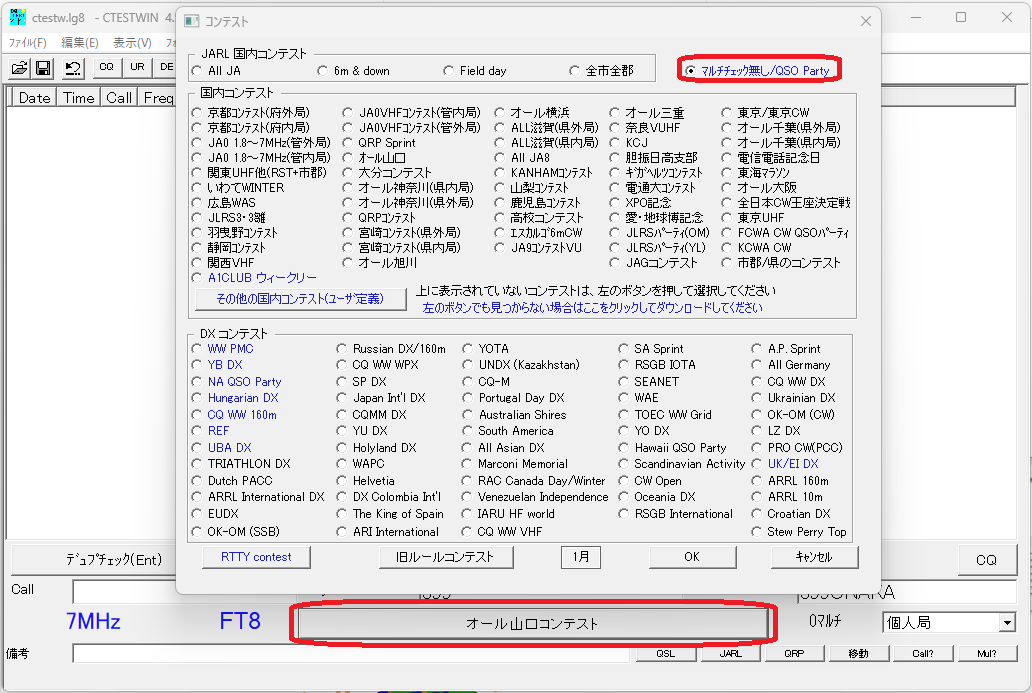Click the save floppy disk toolbar icon
1032x693 pixels.
[43, 68]
